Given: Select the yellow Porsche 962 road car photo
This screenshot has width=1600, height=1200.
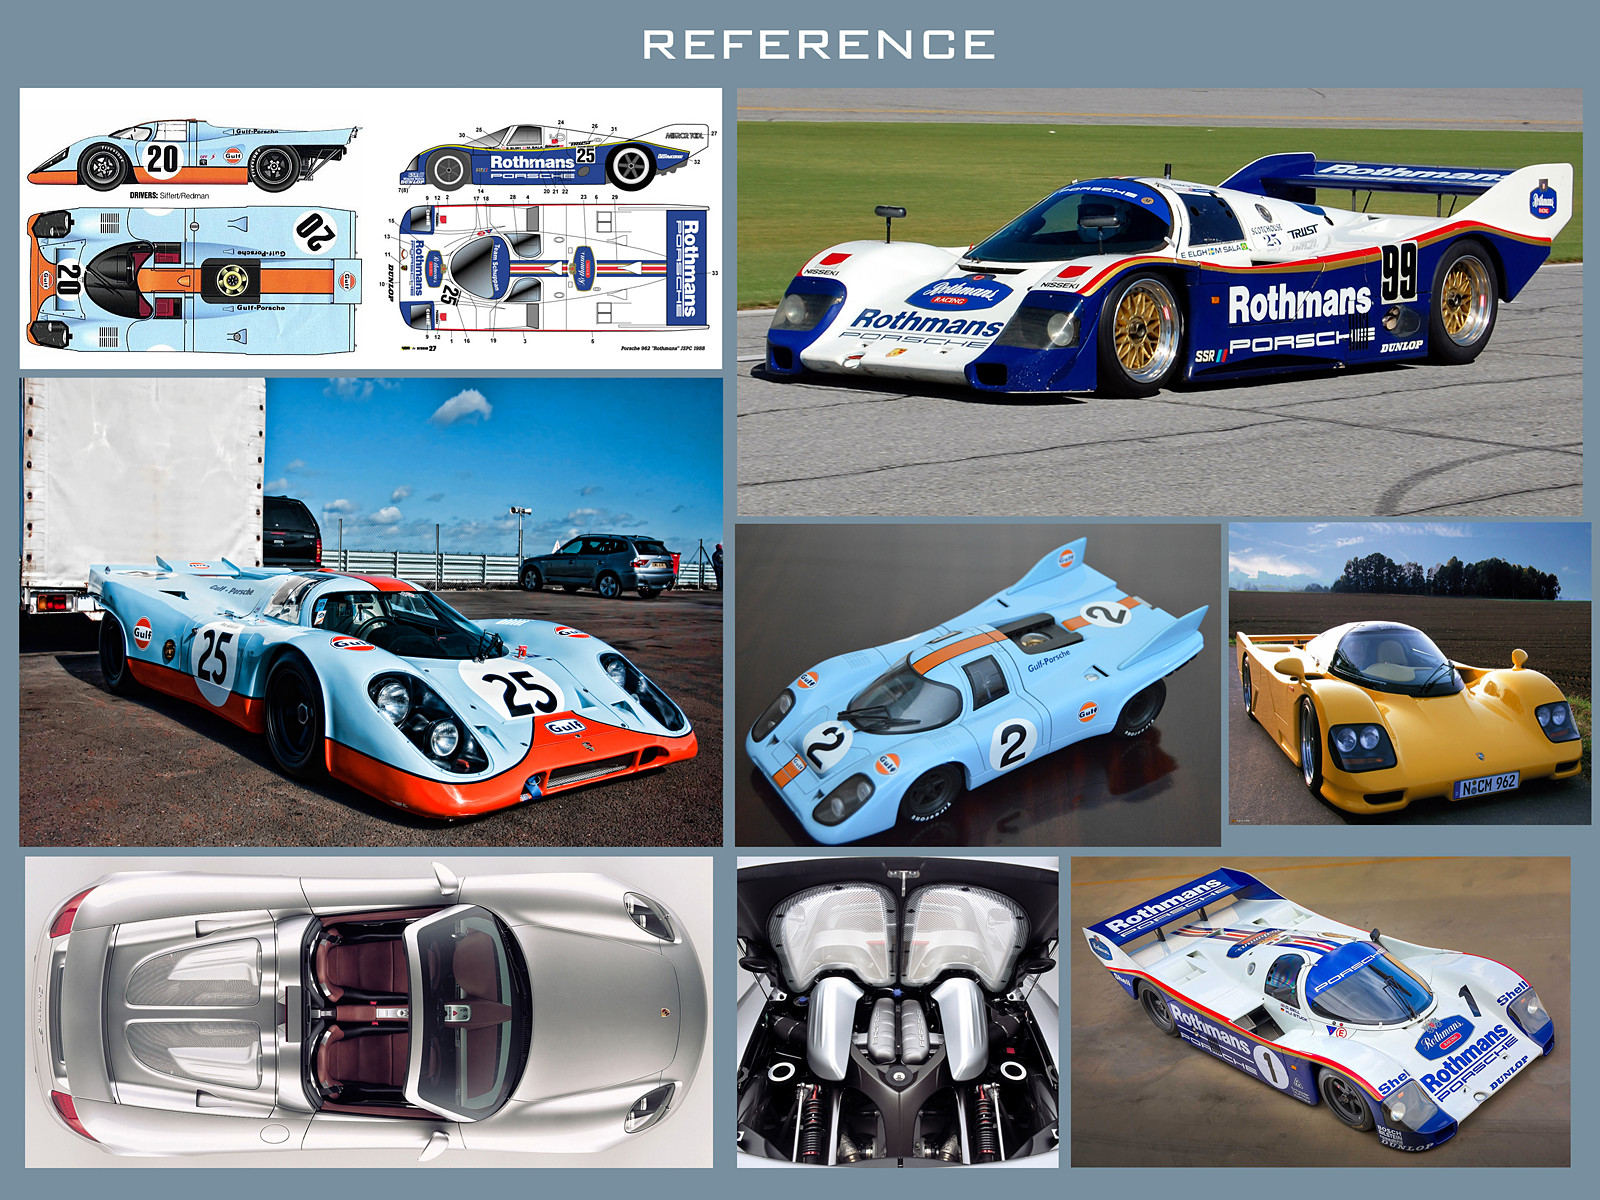Looking at the screenshot, I should [1410, 673].
